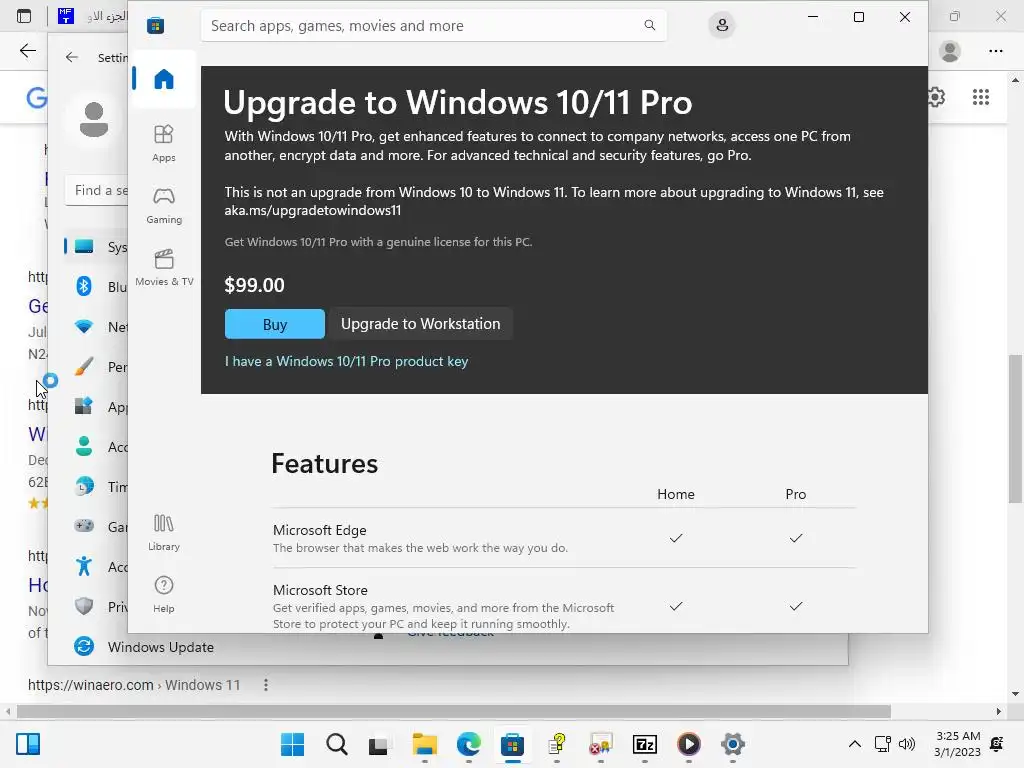Click Upgrade to Workstation button
1024x768 pixels.
421,324
